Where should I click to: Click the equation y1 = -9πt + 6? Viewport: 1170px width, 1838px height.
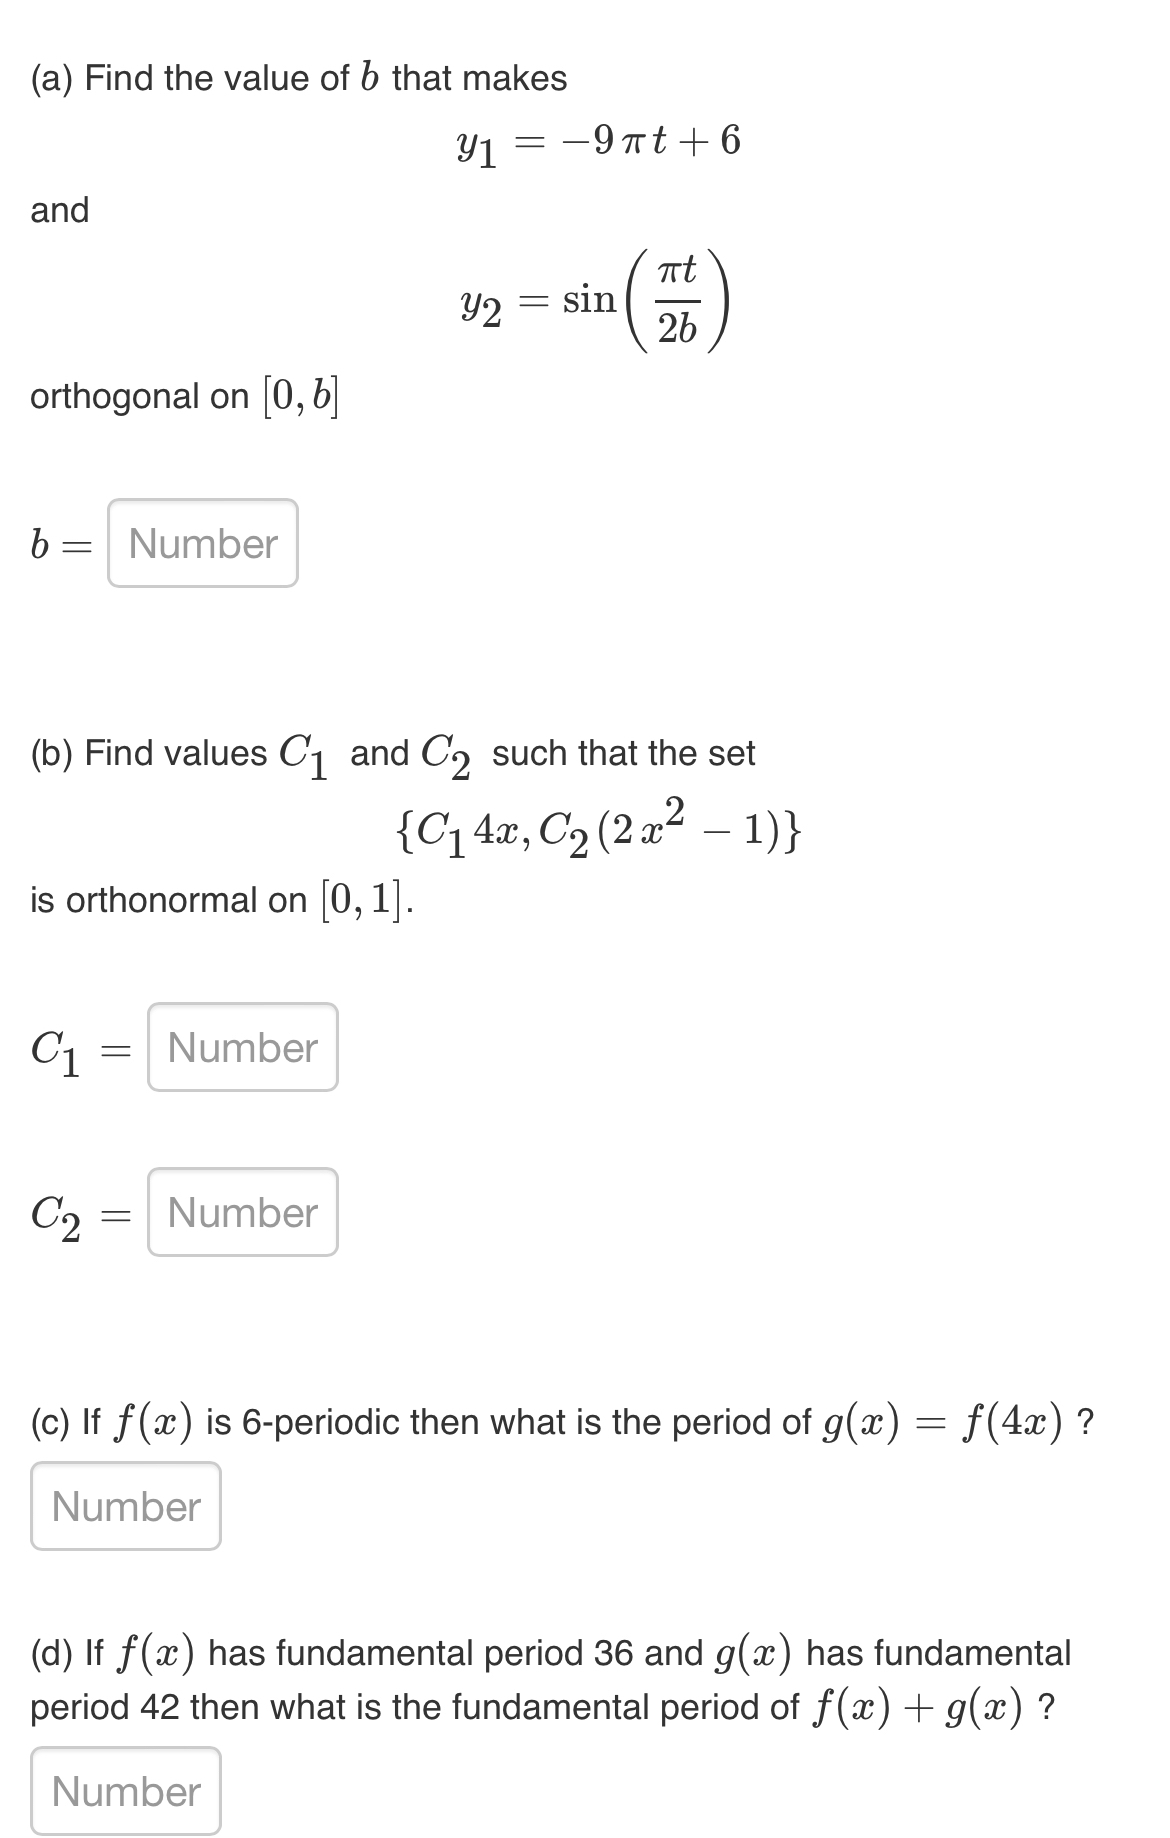click(598, 143)
